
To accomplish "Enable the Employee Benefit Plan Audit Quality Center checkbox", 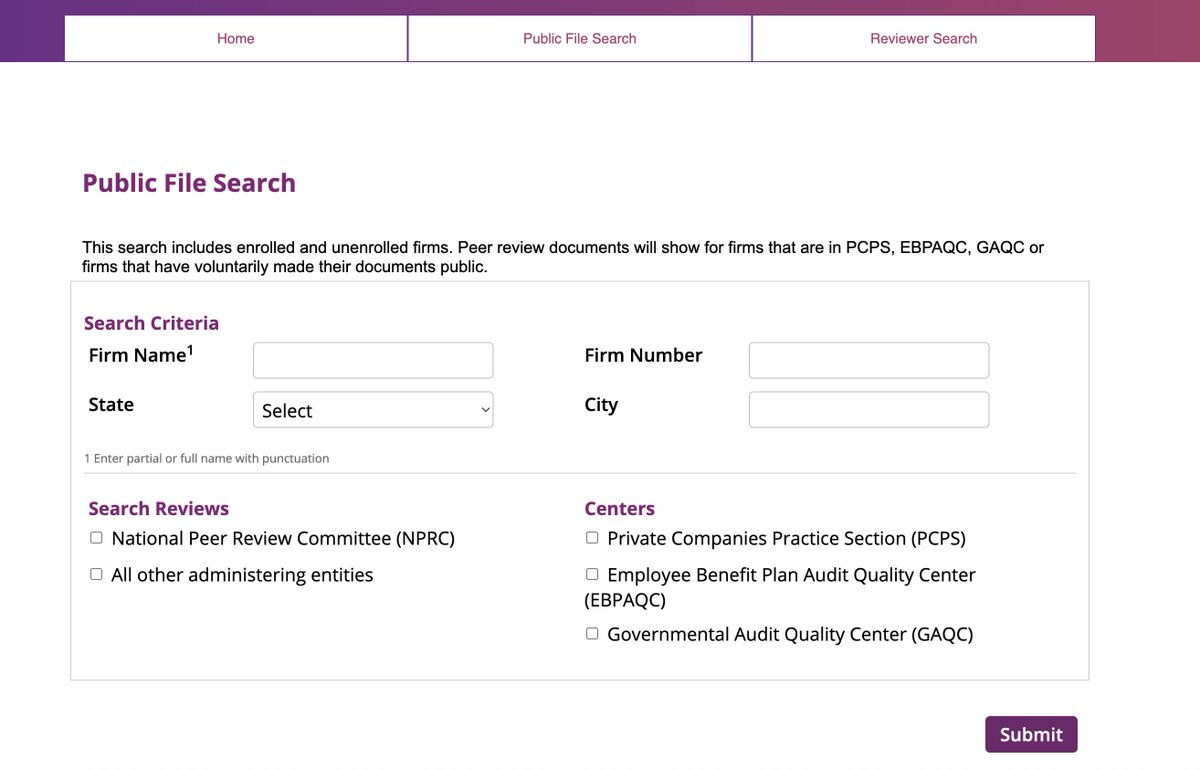I will [591, 573].
